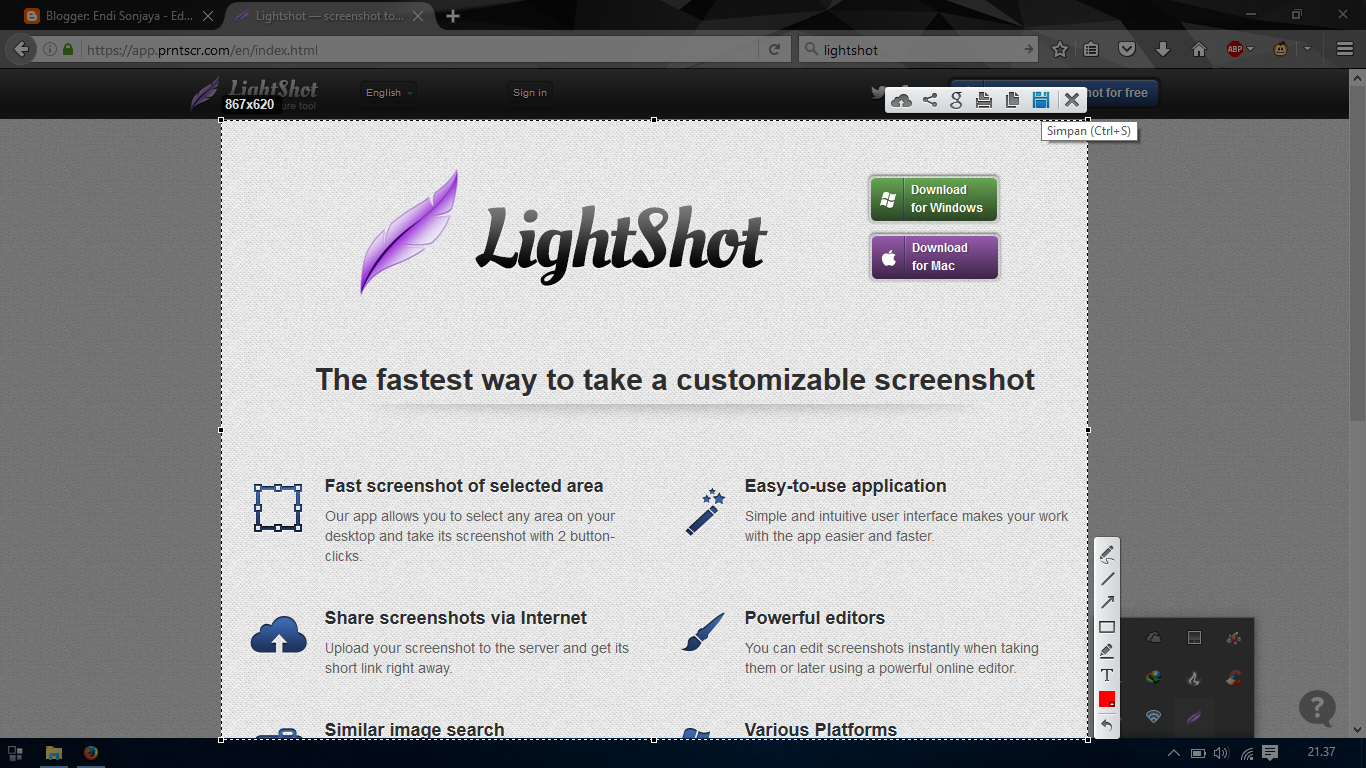Click the search box containing lightshot

point(919,49)
